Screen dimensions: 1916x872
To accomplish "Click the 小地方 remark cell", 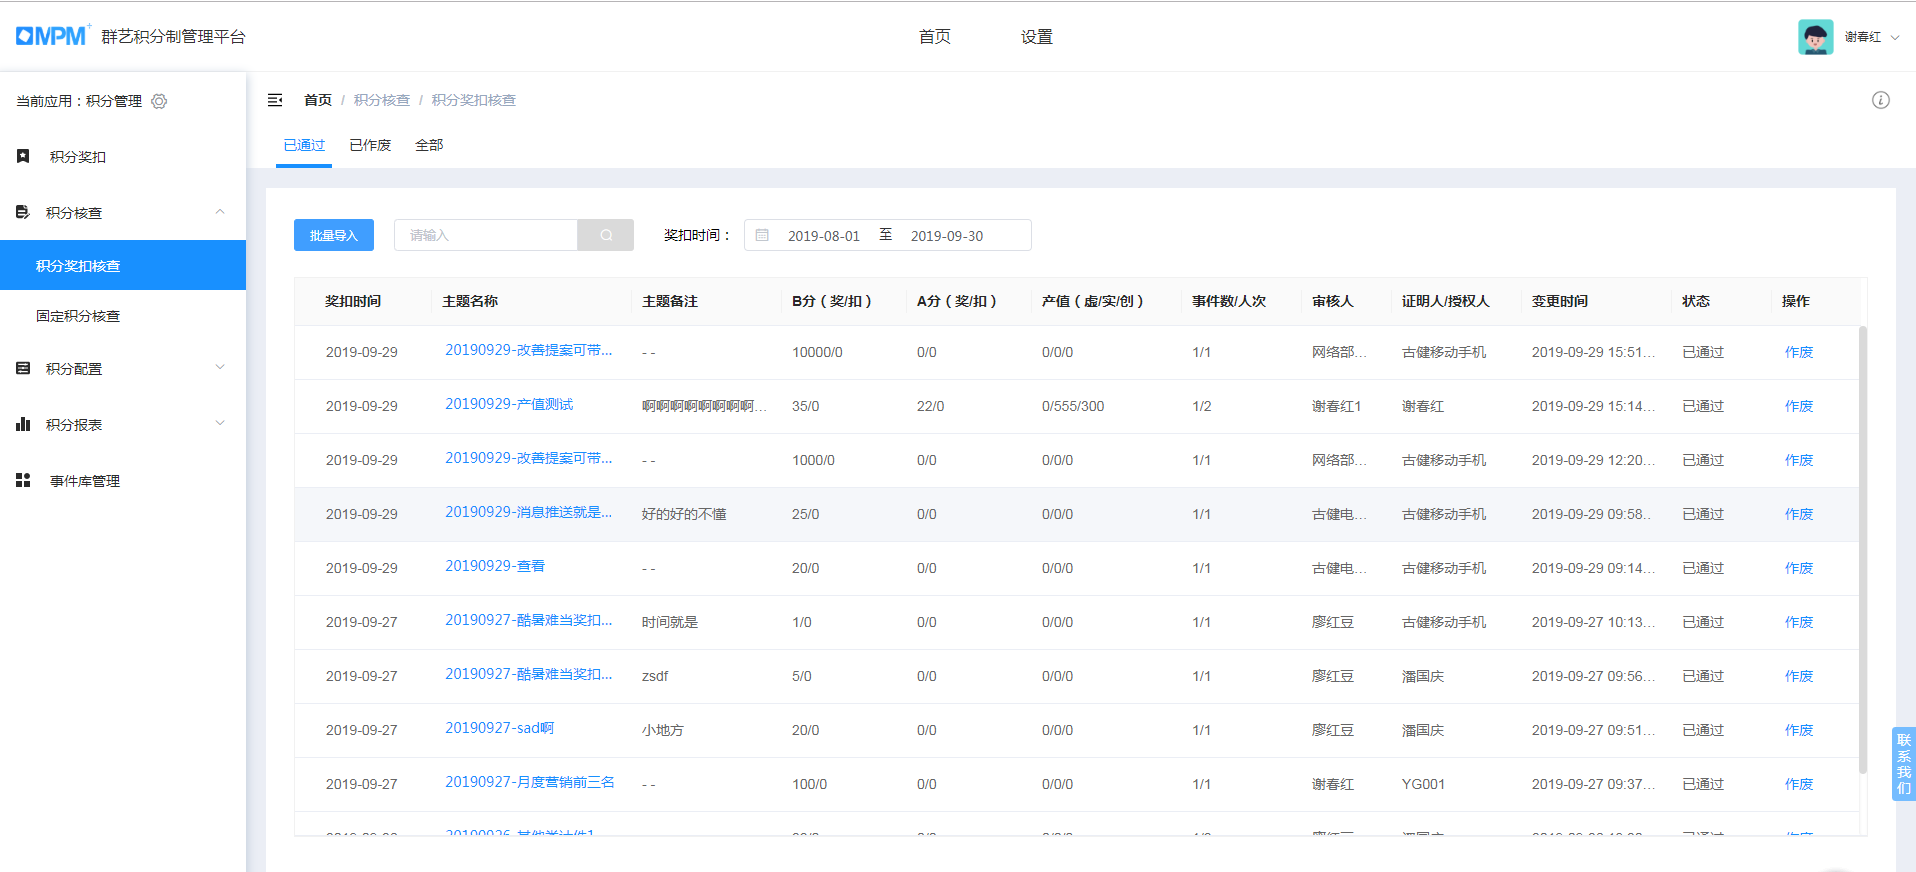I will [663, 730].
